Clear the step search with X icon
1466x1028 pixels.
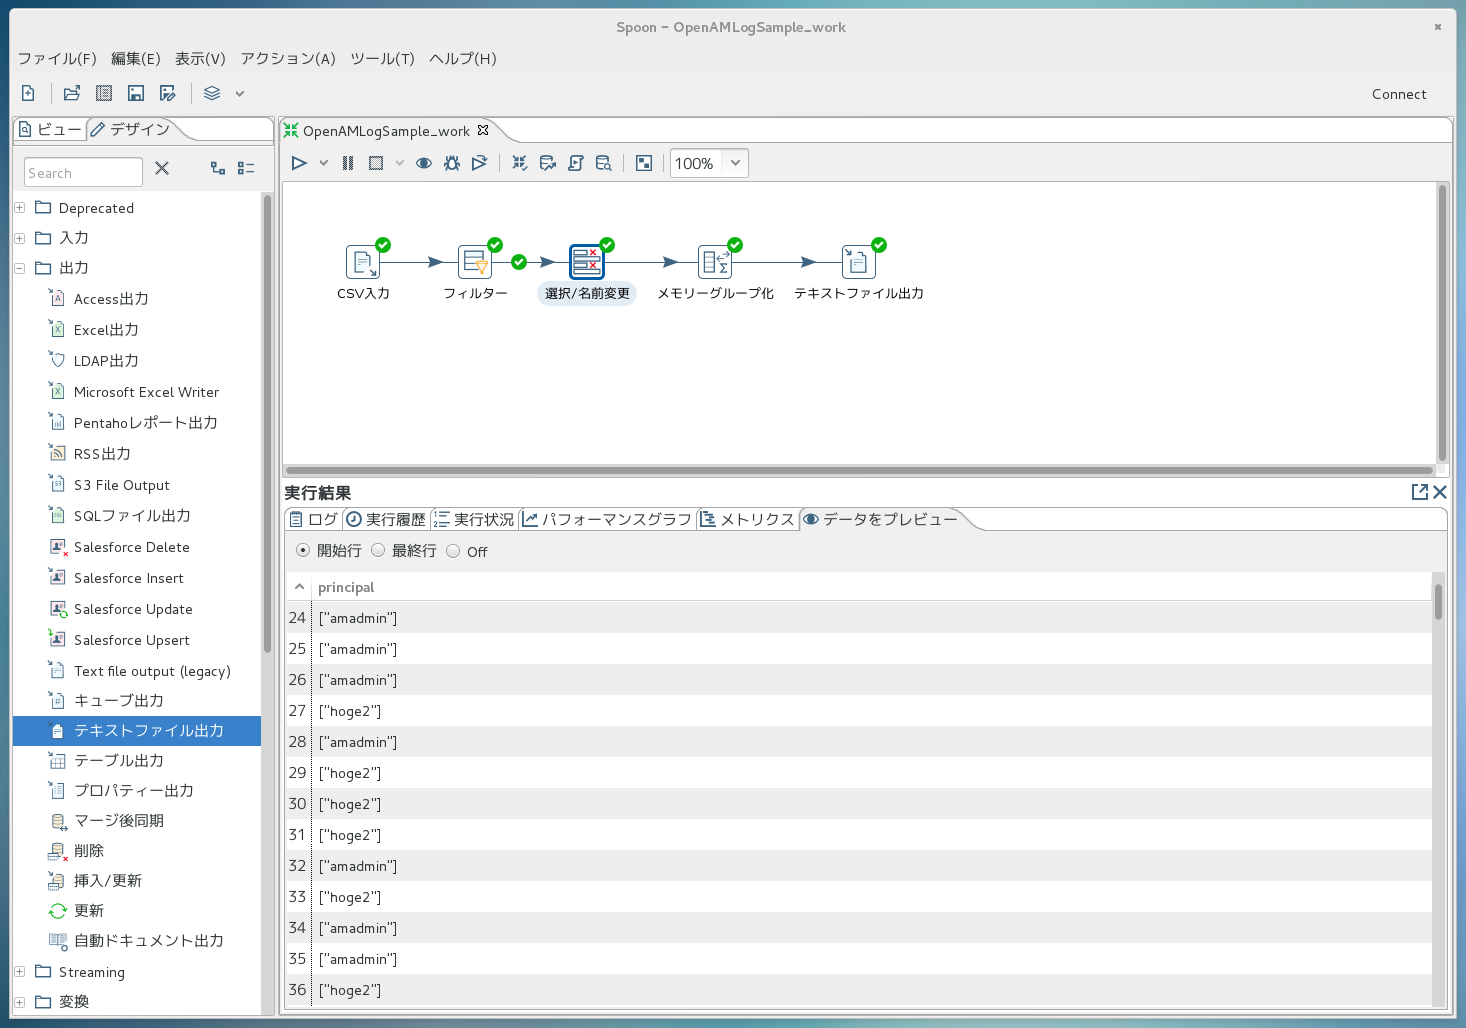point(162,169)
